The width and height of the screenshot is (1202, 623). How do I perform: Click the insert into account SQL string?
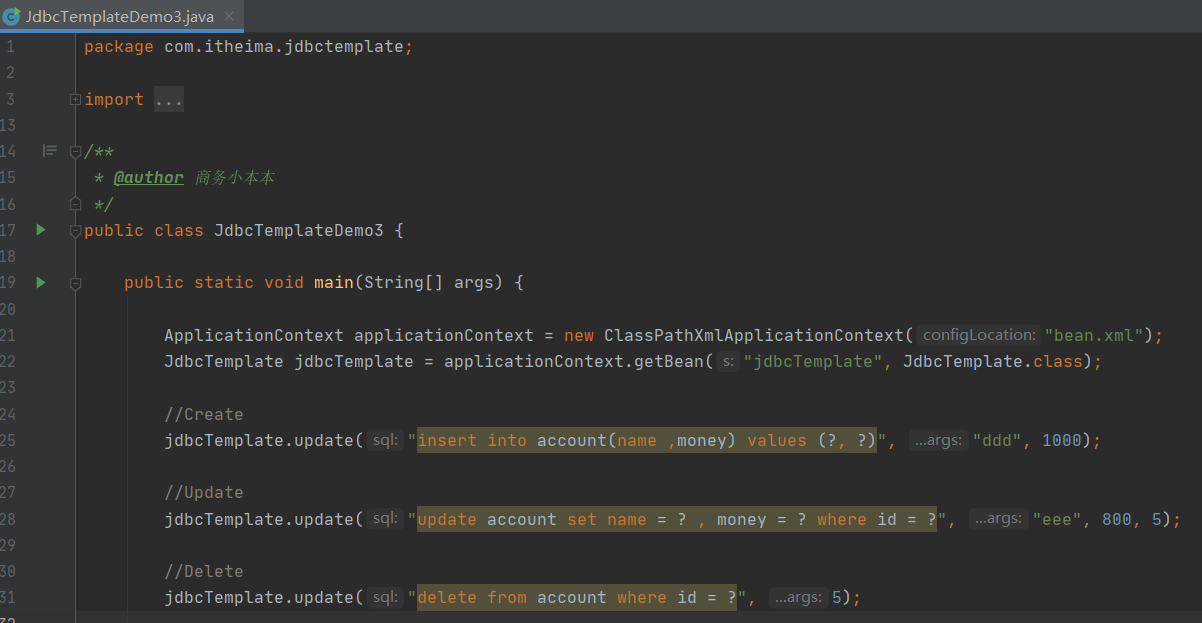click(647, 440)
